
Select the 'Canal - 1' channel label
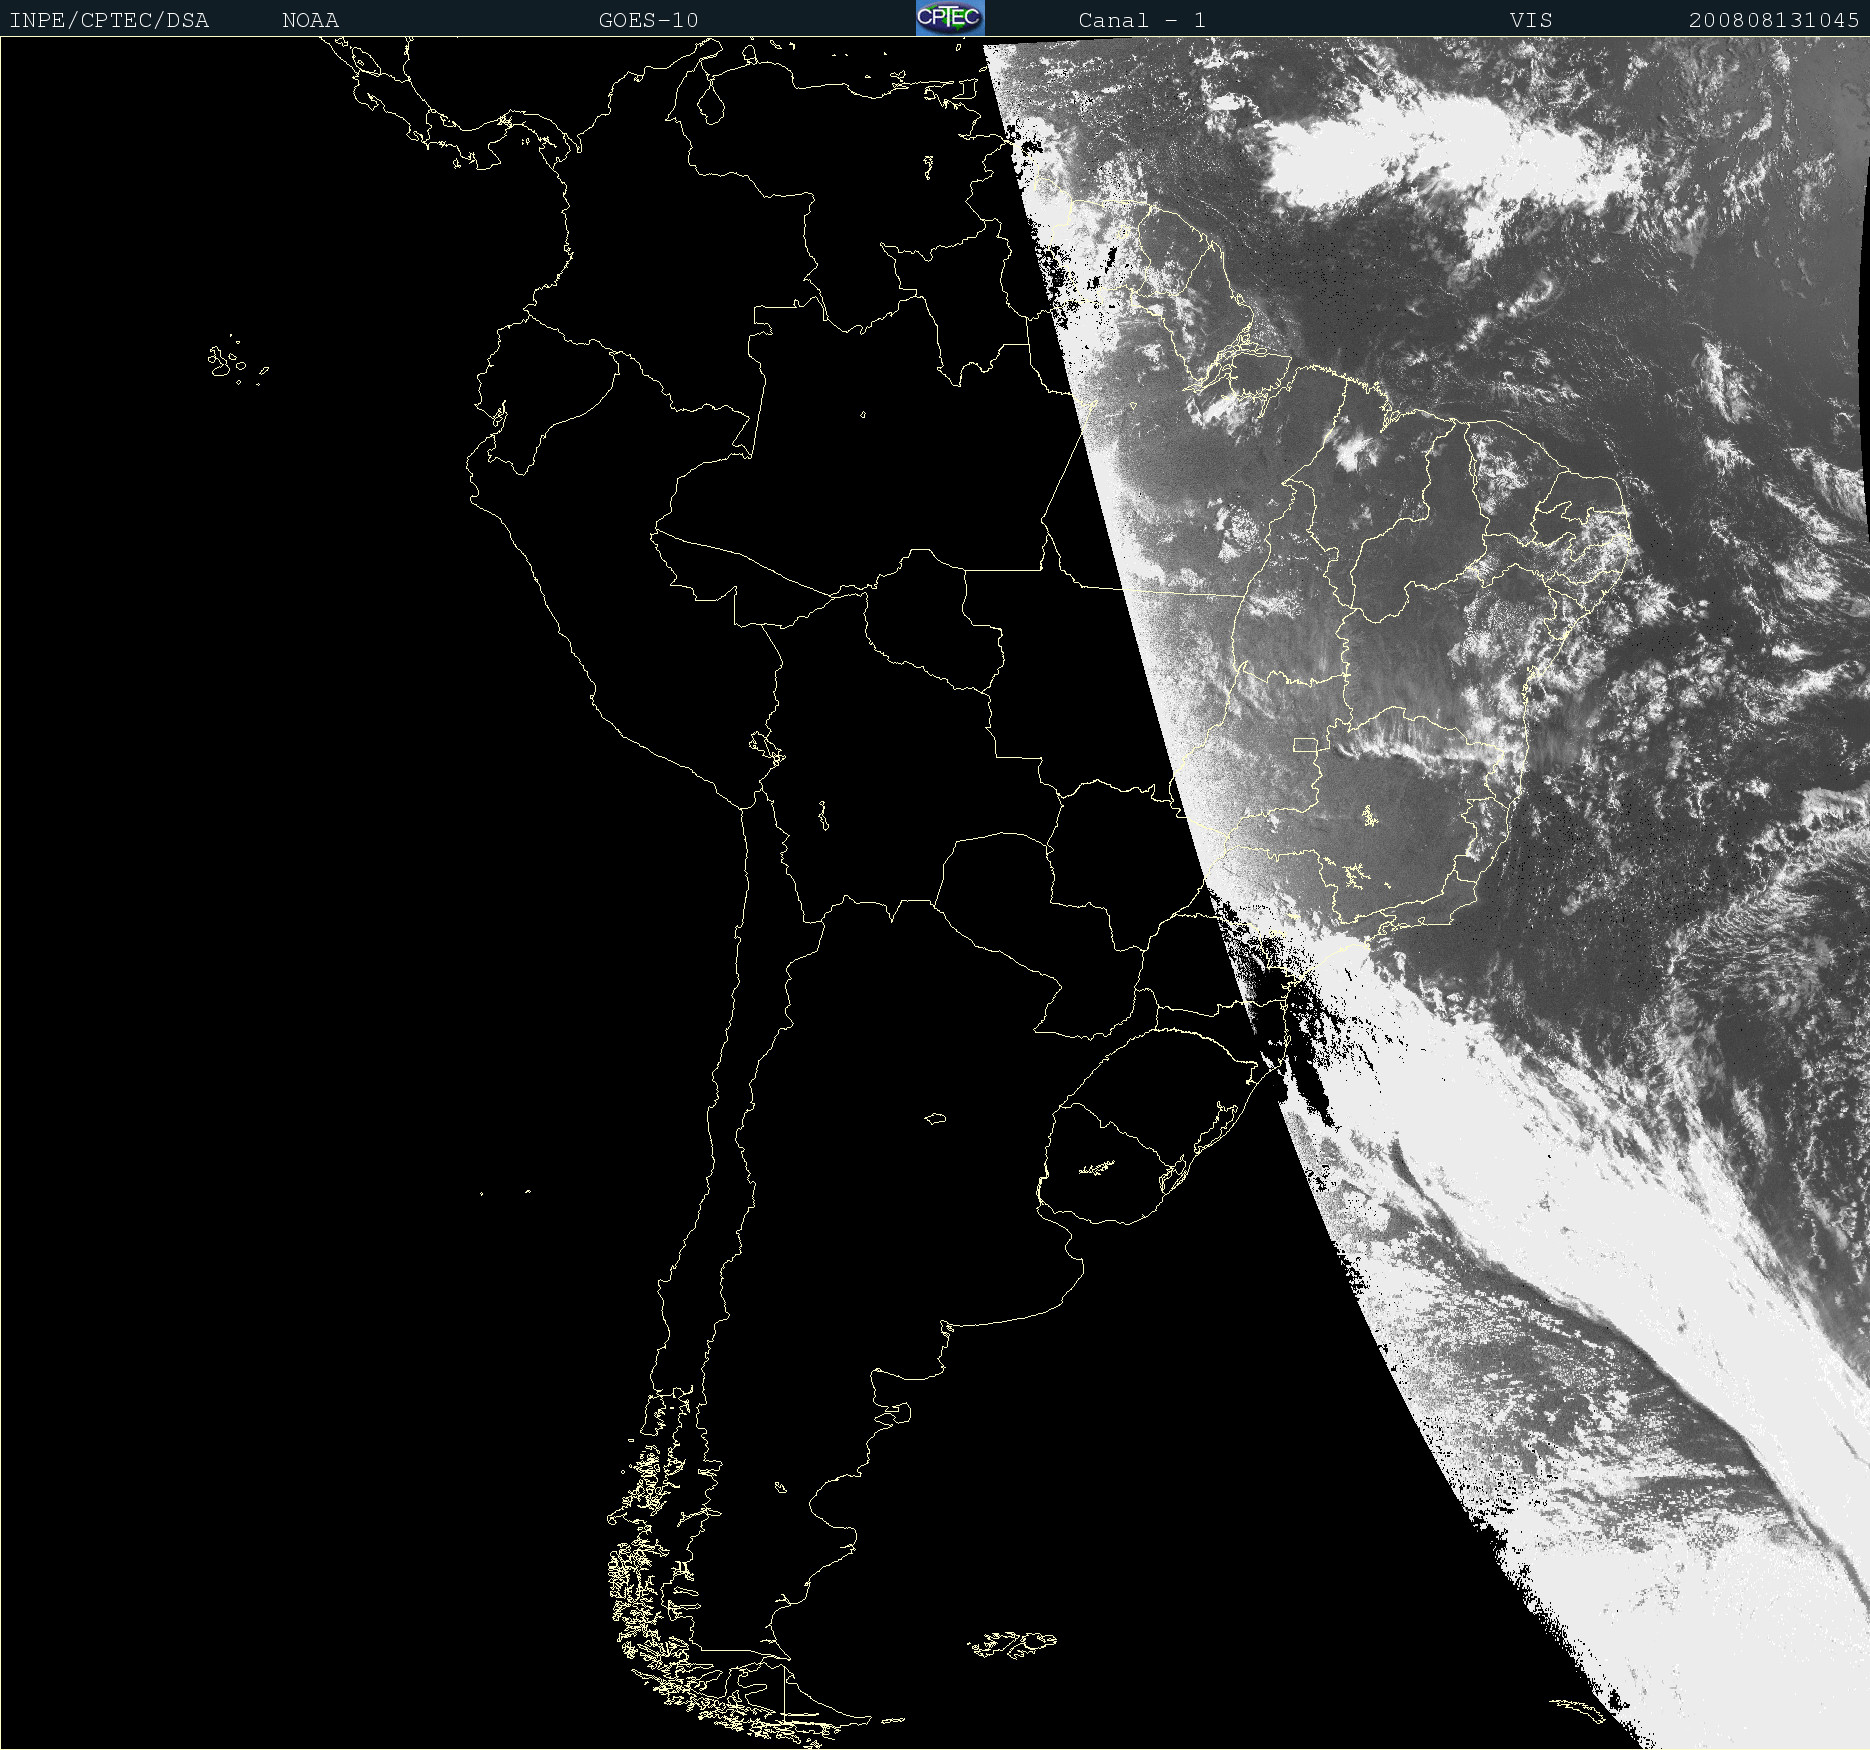[1142, 20]
